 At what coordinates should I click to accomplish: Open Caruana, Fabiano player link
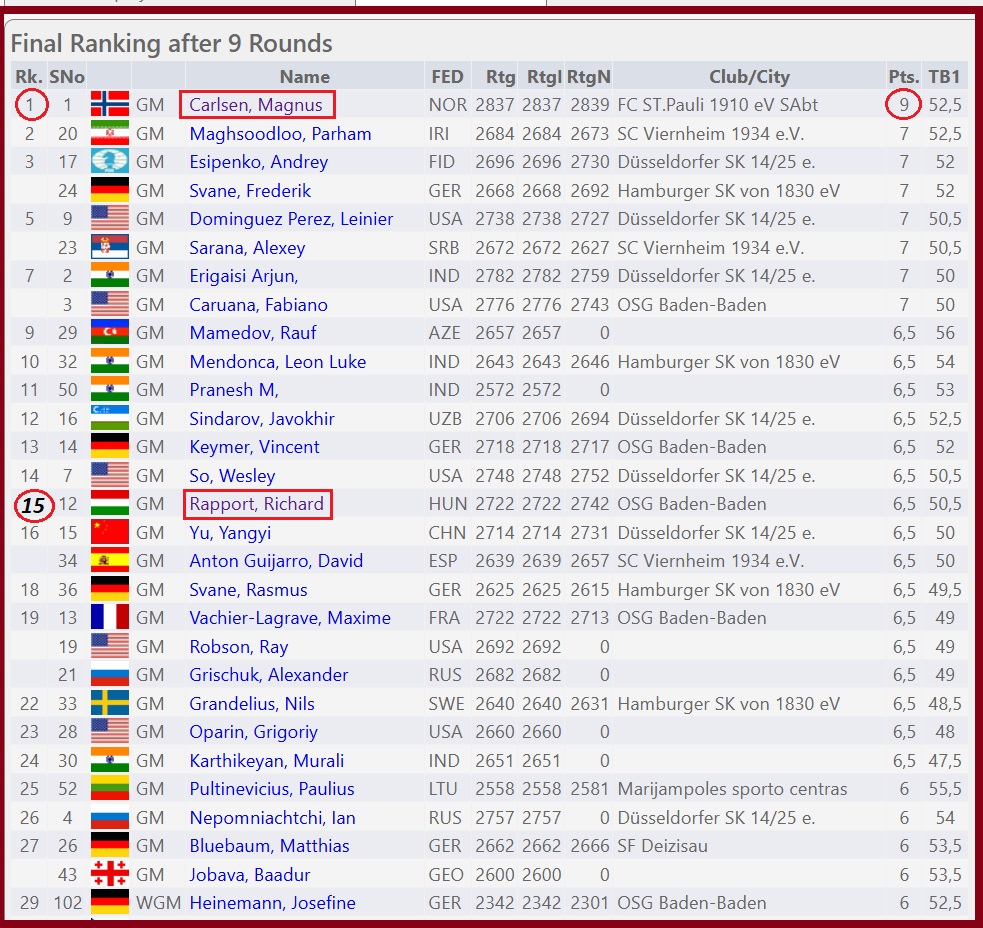258,305
